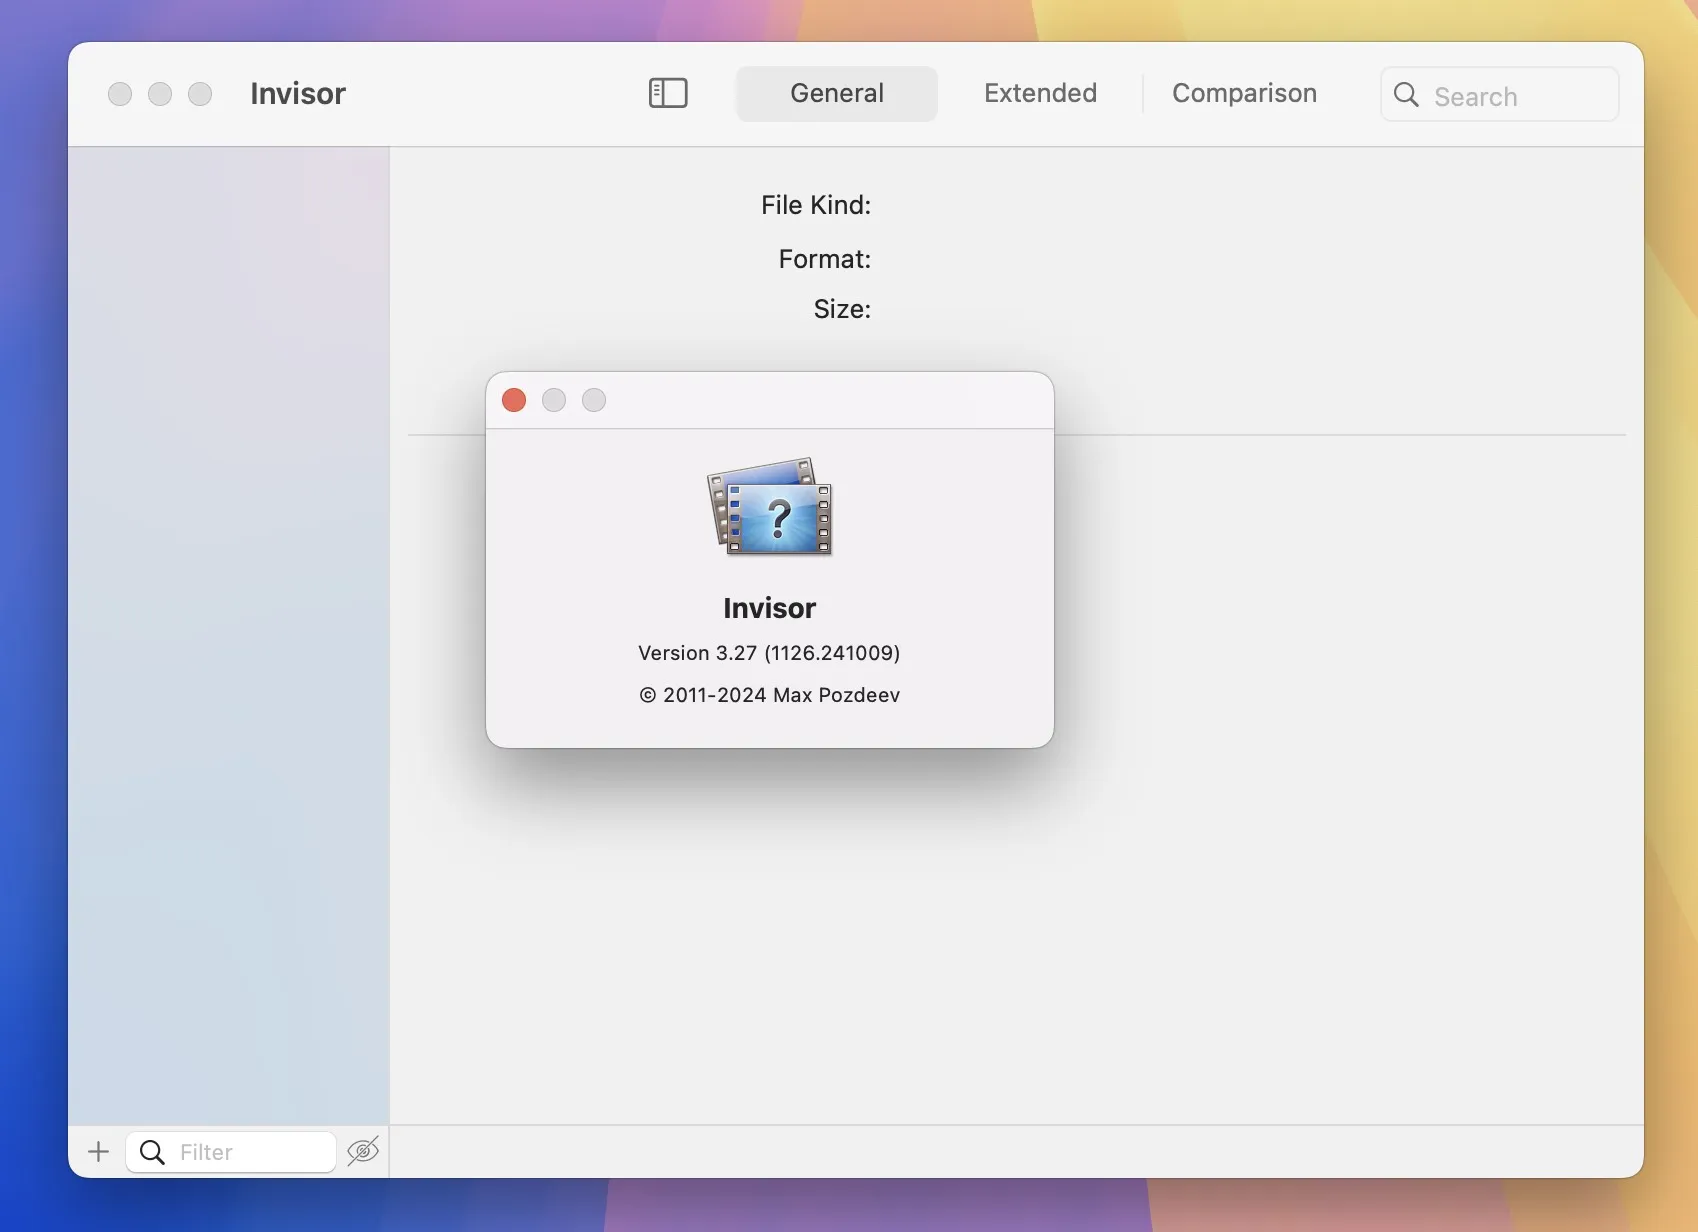The height and width of the screenshot is (1232, 1698).
Task: Click the Invisor name in About dialog
Action: (x=769, y=608)
